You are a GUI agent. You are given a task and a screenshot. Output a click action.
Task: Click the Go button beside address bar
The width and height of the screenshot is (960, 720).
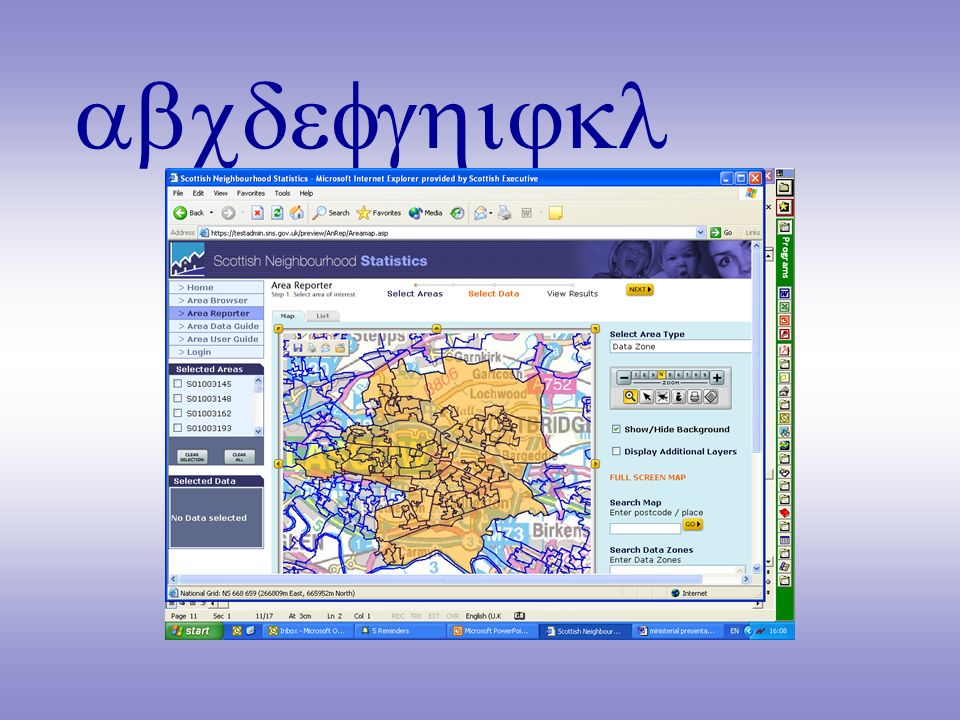click(722, 233)
